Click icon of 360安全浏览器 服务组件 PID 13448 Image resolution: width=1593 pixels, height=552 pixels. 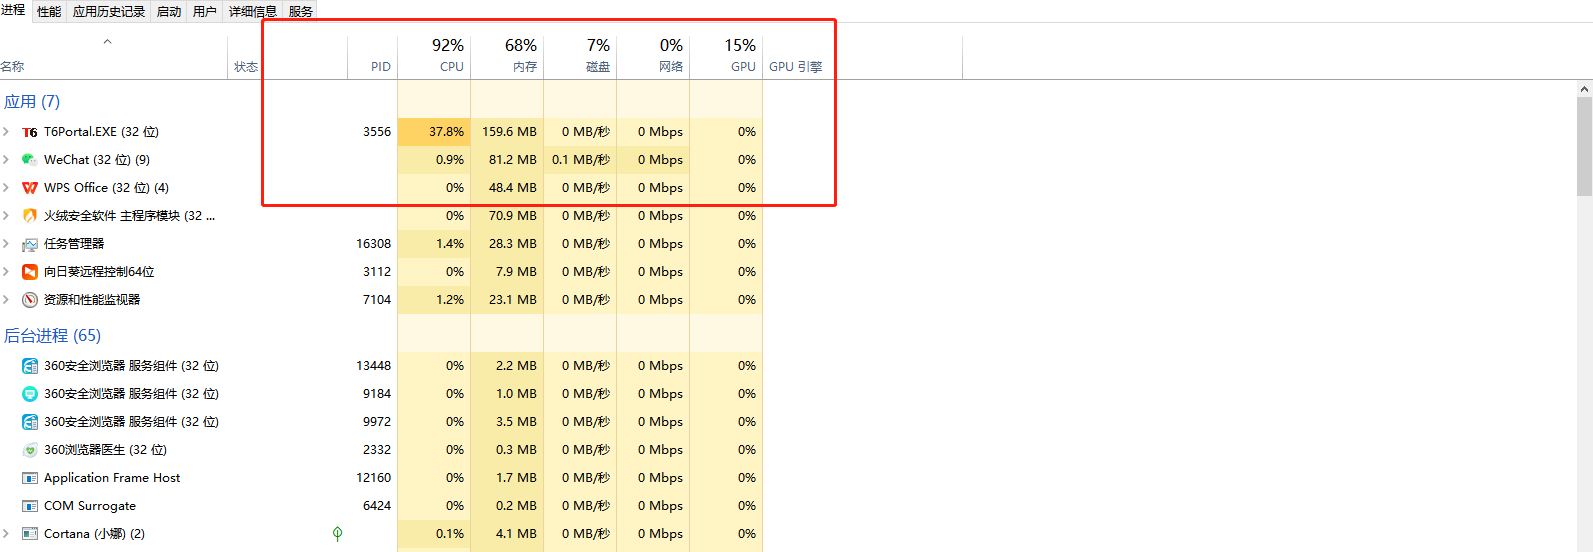pyautogui.click(x=30, y=366)
